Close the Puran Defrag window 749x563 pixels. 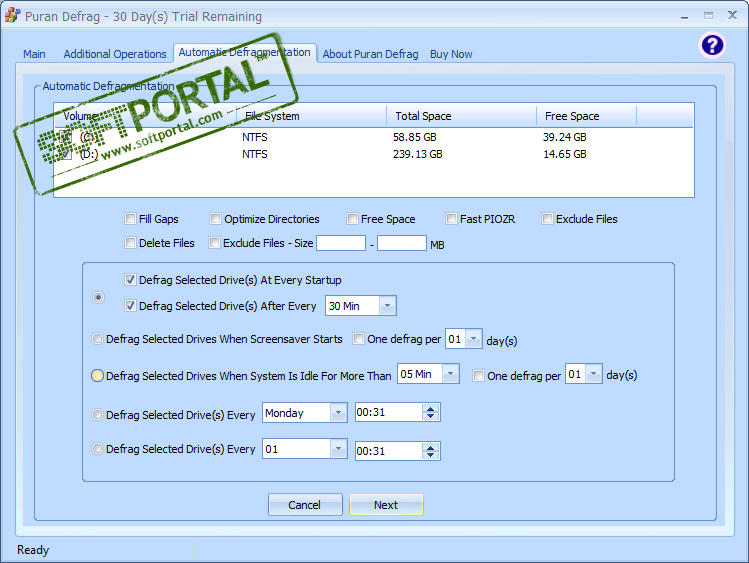click(x=732, y=15)
